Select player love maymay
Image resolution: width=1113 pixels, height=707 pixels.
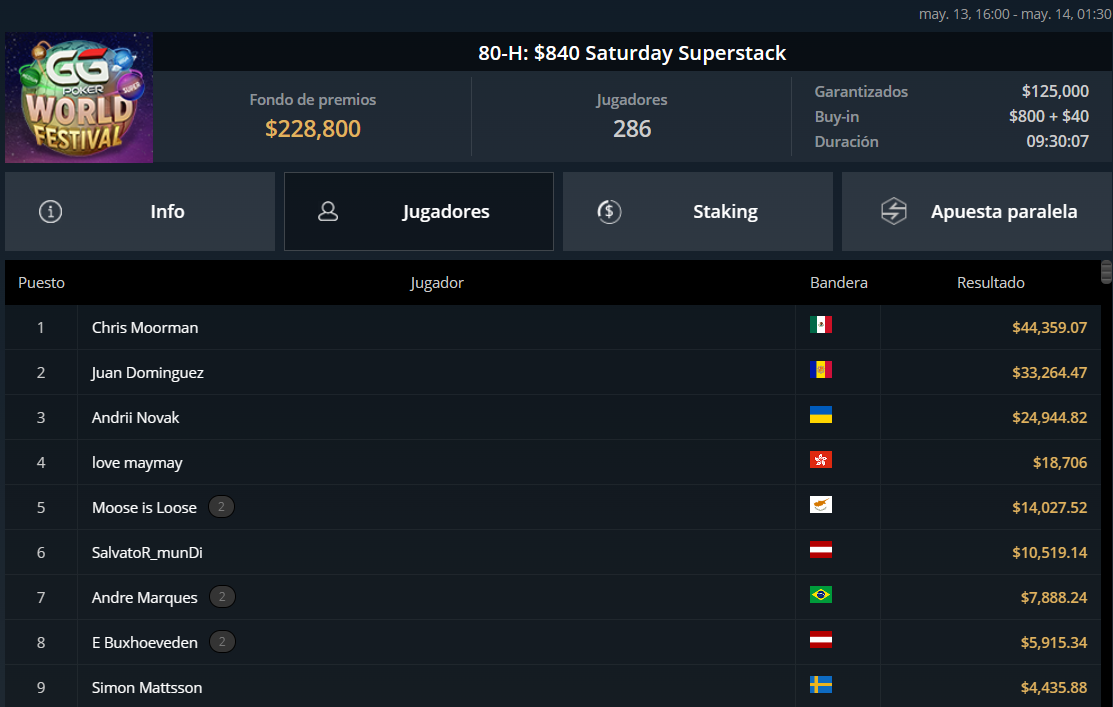coord(137,463)
